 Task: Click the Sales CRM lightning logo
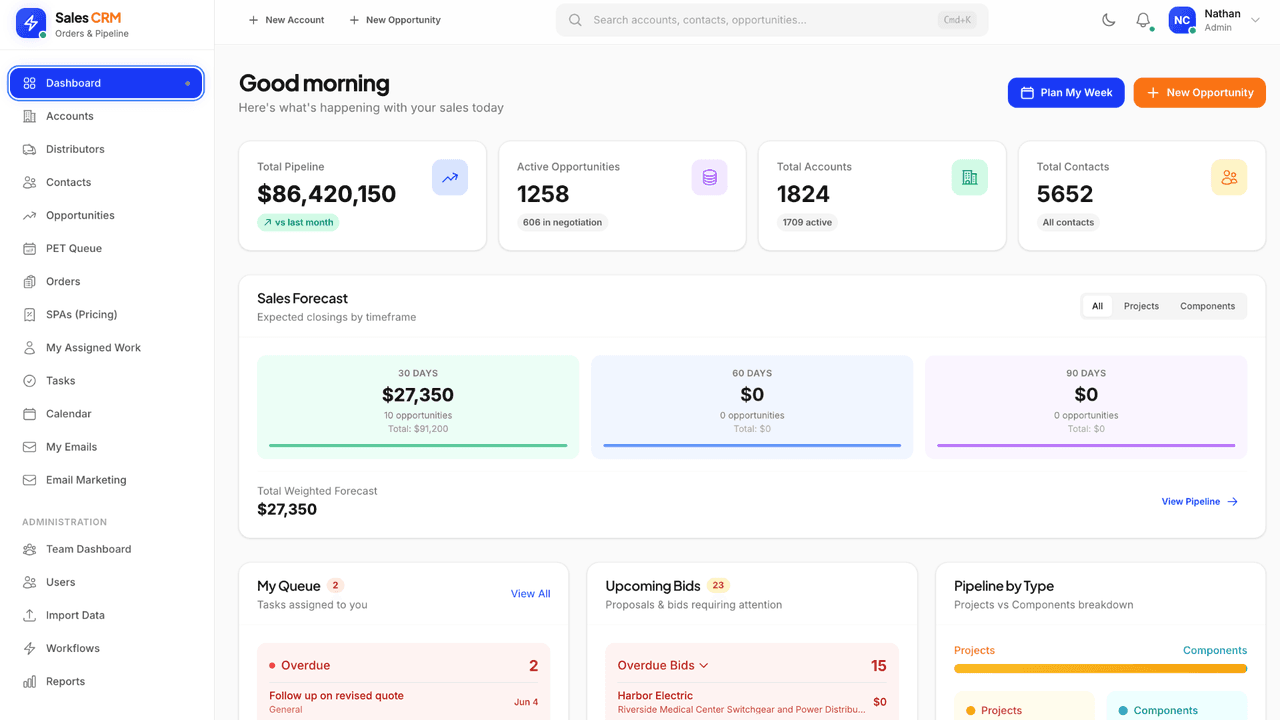point(31,23)
